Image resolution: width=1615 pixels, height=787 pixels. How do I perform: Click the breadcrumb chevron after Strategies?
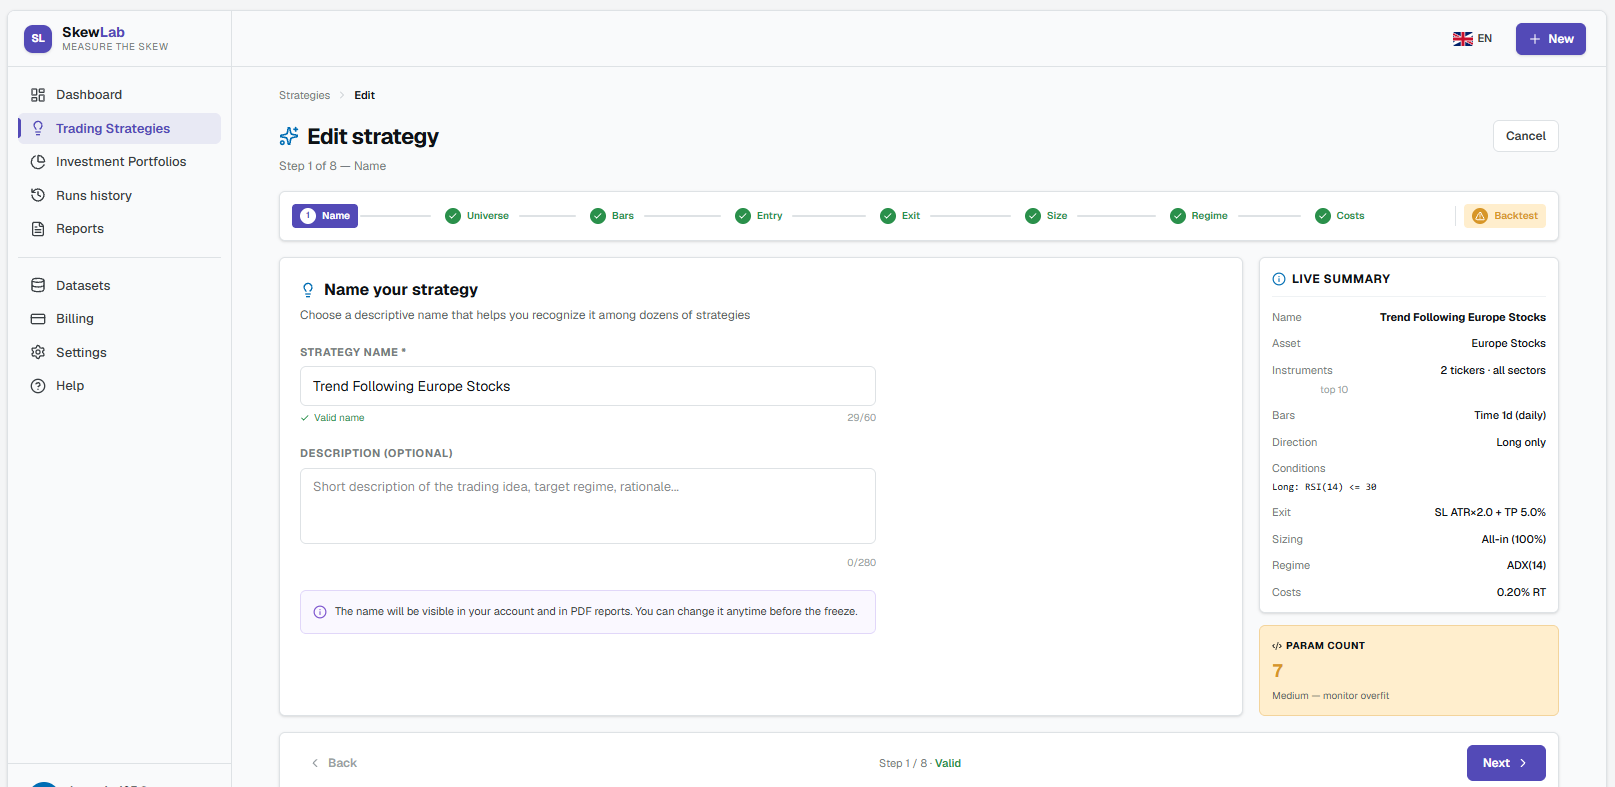[x=342, y=96]
